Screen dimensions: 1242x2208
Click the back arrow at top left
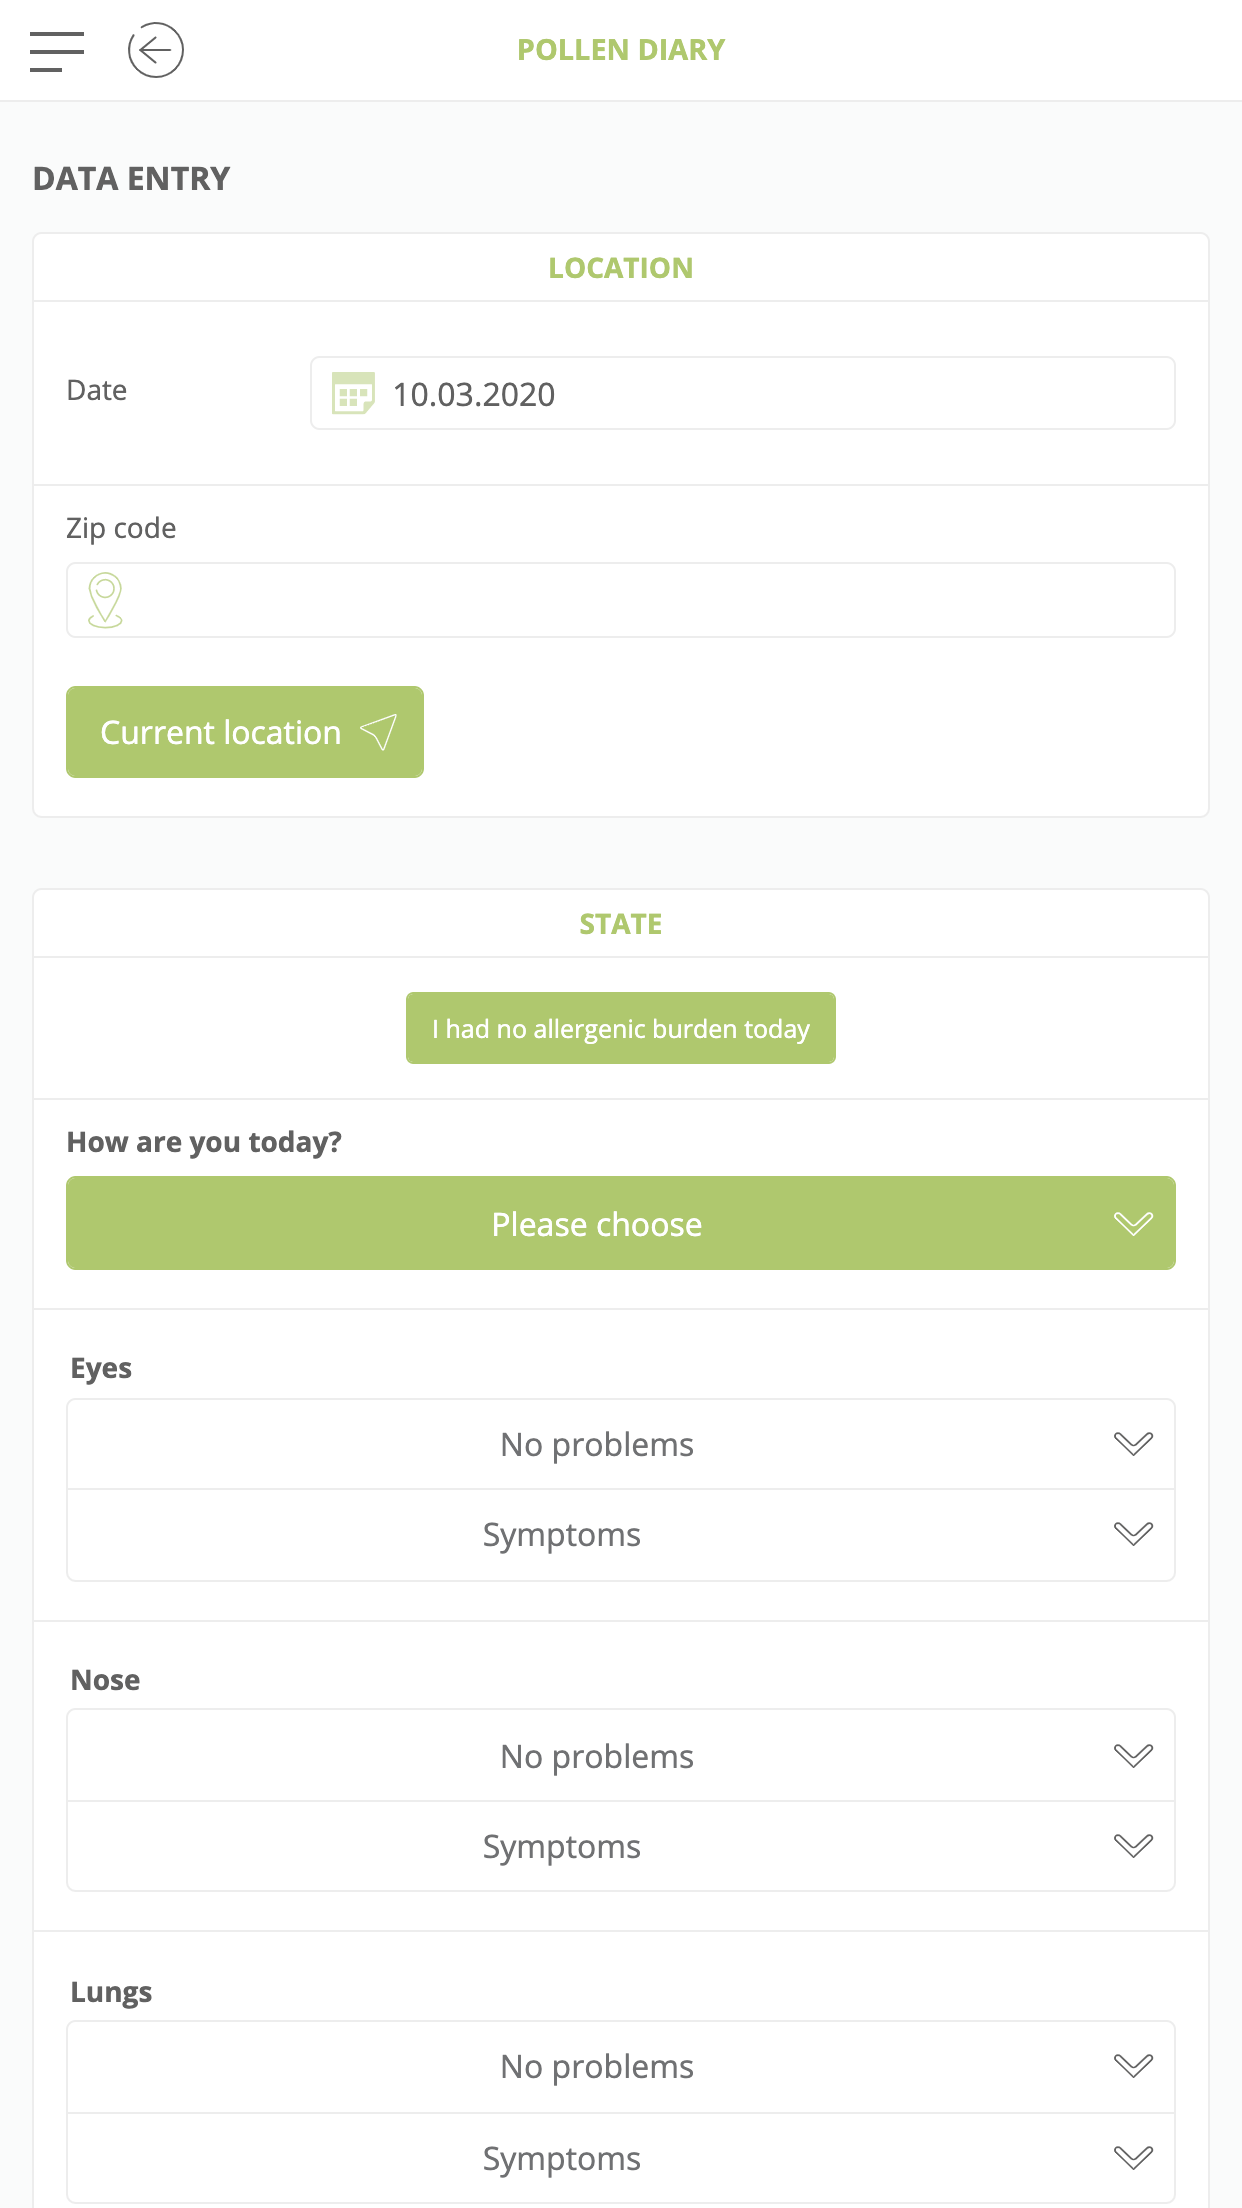tap(157, 49)
